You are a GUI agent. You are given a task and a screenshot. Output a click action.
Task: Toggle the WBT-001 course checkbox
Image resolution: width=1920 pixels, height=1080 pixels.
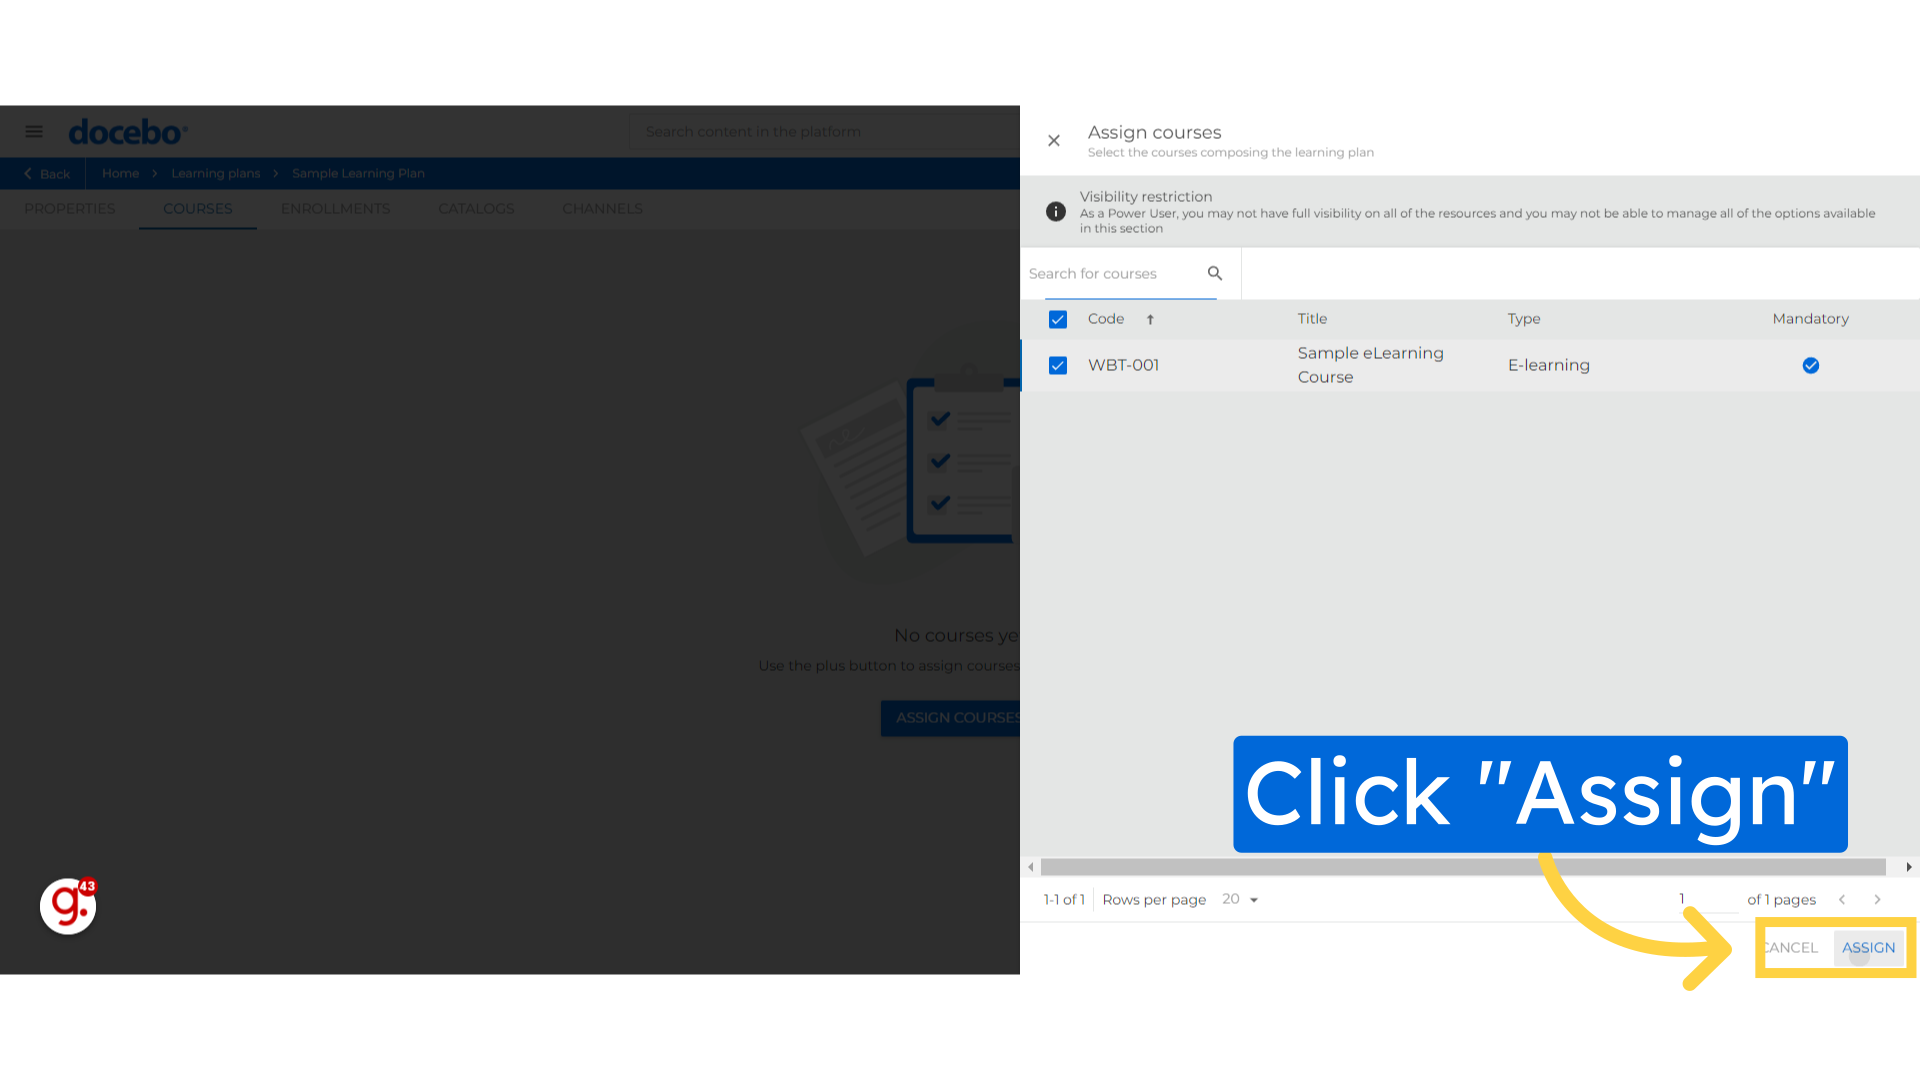click(x=1058, y=365)
